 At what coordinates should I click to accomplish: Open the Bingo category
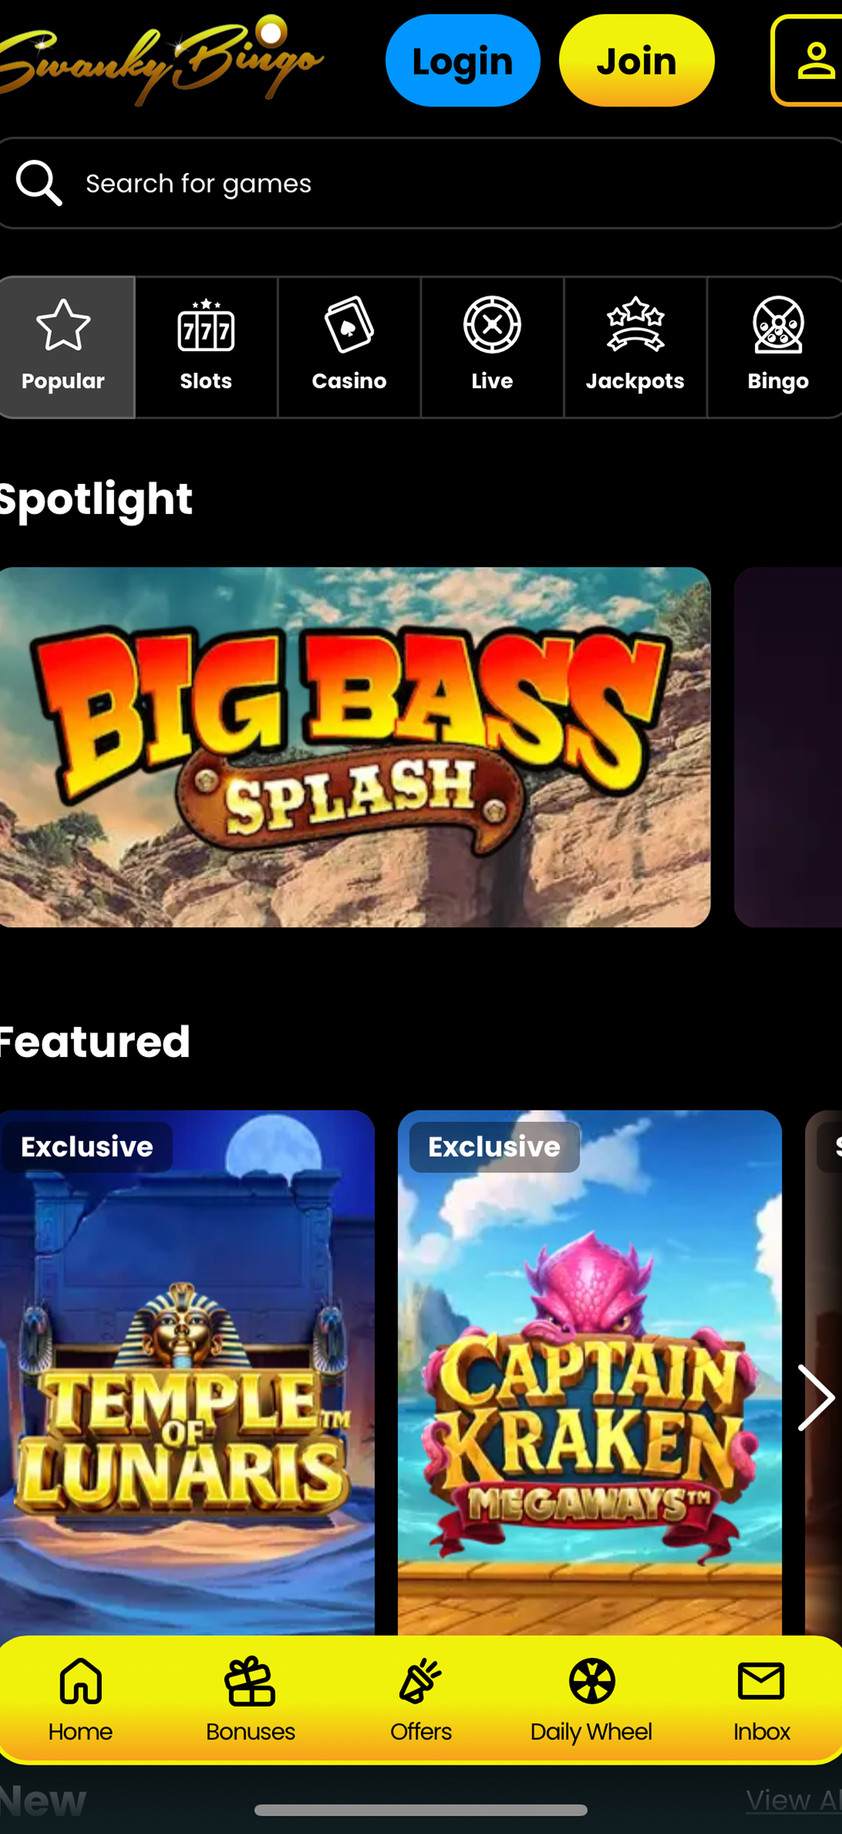777,347
